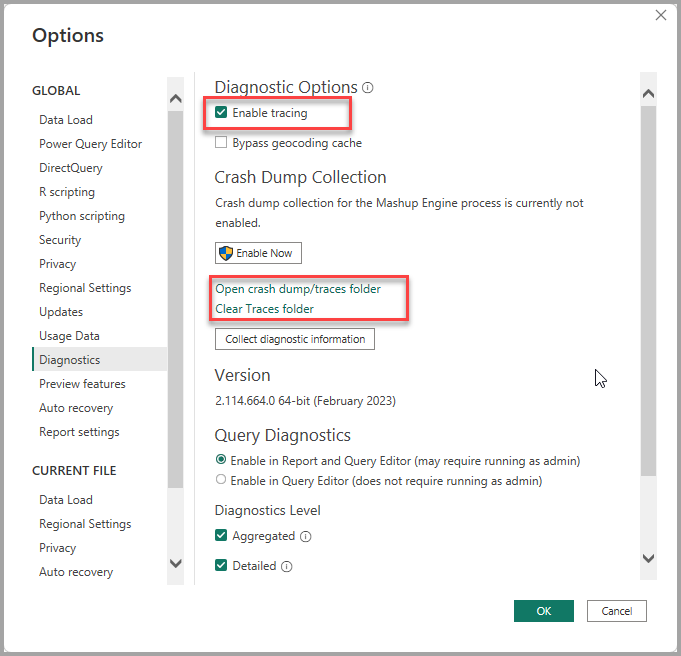The width and height of the screenshot is (681, 656).
Task: Close the Options dialog with X
Action: [661, 15]
